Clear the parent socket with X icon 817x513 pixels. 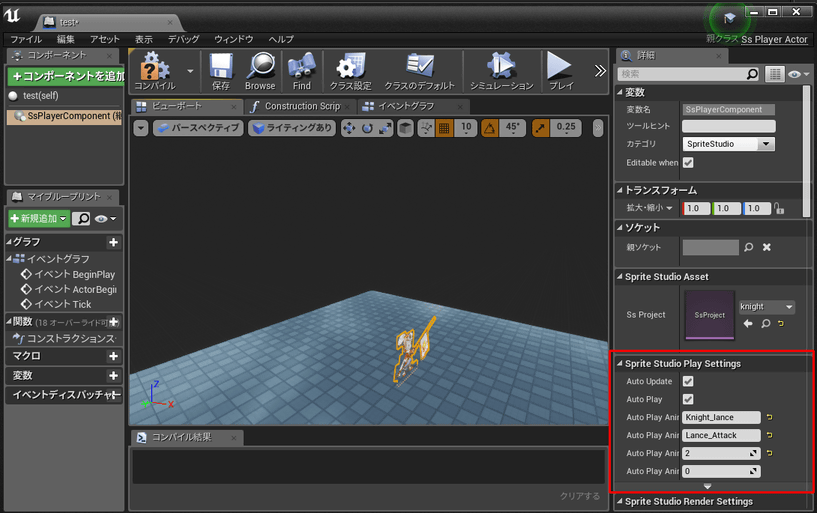tap(766, 247)
